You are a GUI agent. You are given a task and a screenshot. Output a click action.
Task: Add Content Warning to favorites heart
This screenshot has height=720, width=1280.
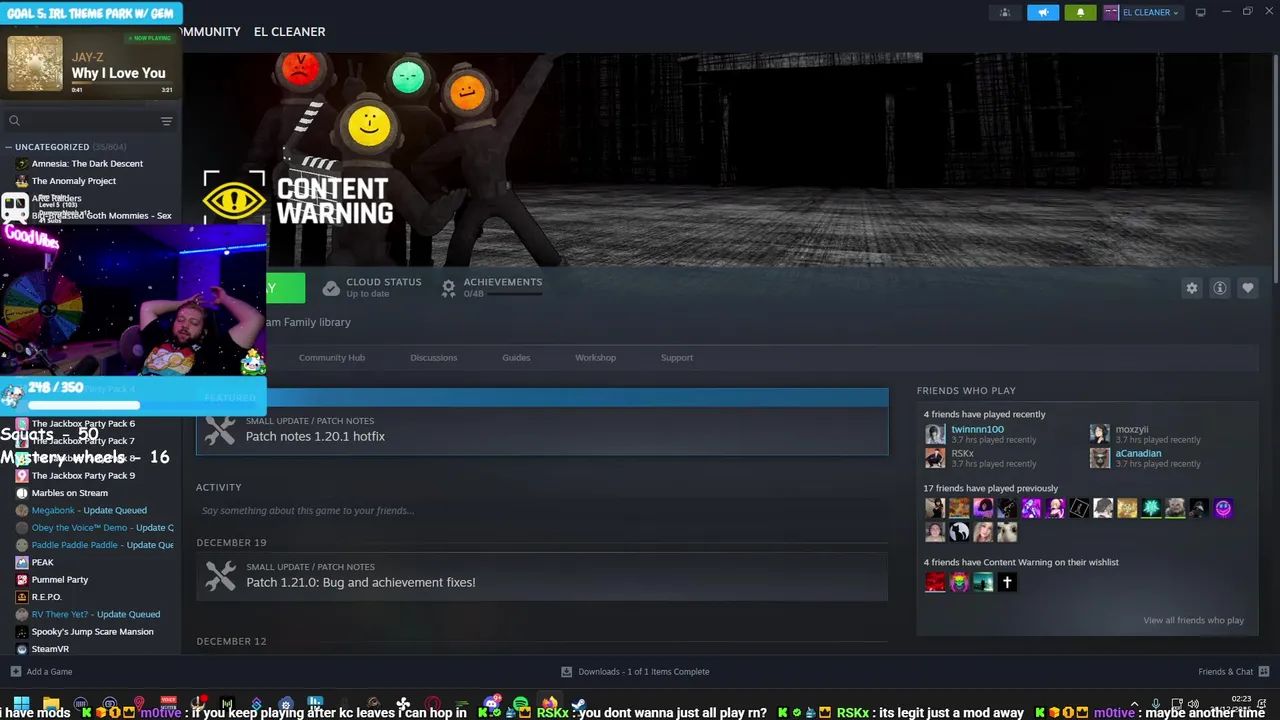[1247, 288]
